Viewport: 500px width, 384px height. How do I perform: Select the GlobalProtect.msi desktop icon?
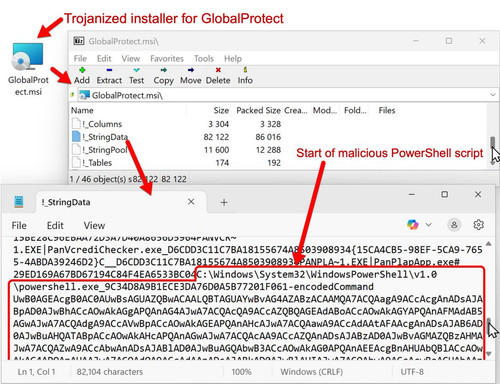[28, 69]
